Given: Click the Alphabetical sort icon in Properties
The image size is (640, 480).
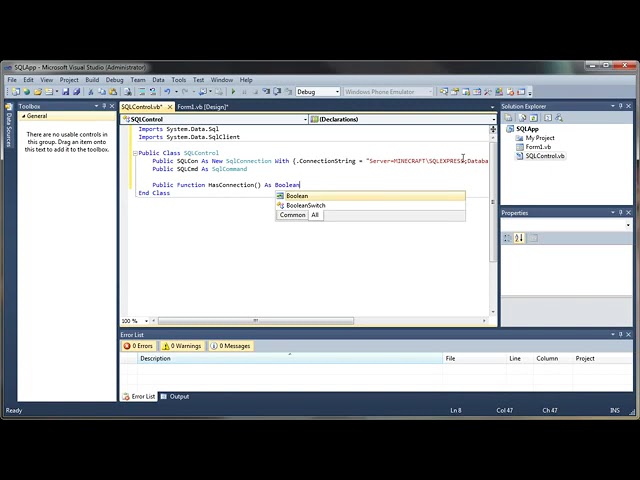Looking at the screenshot, I should [x=519, y=238].
